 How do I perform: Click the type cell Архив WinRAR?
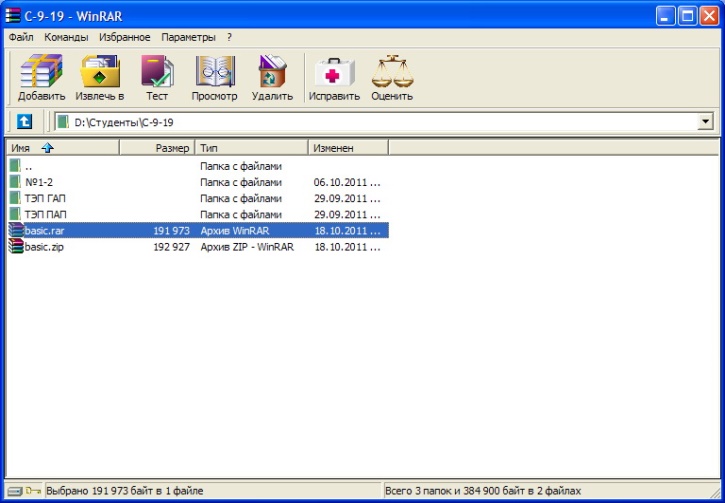[x=234, y=231]
